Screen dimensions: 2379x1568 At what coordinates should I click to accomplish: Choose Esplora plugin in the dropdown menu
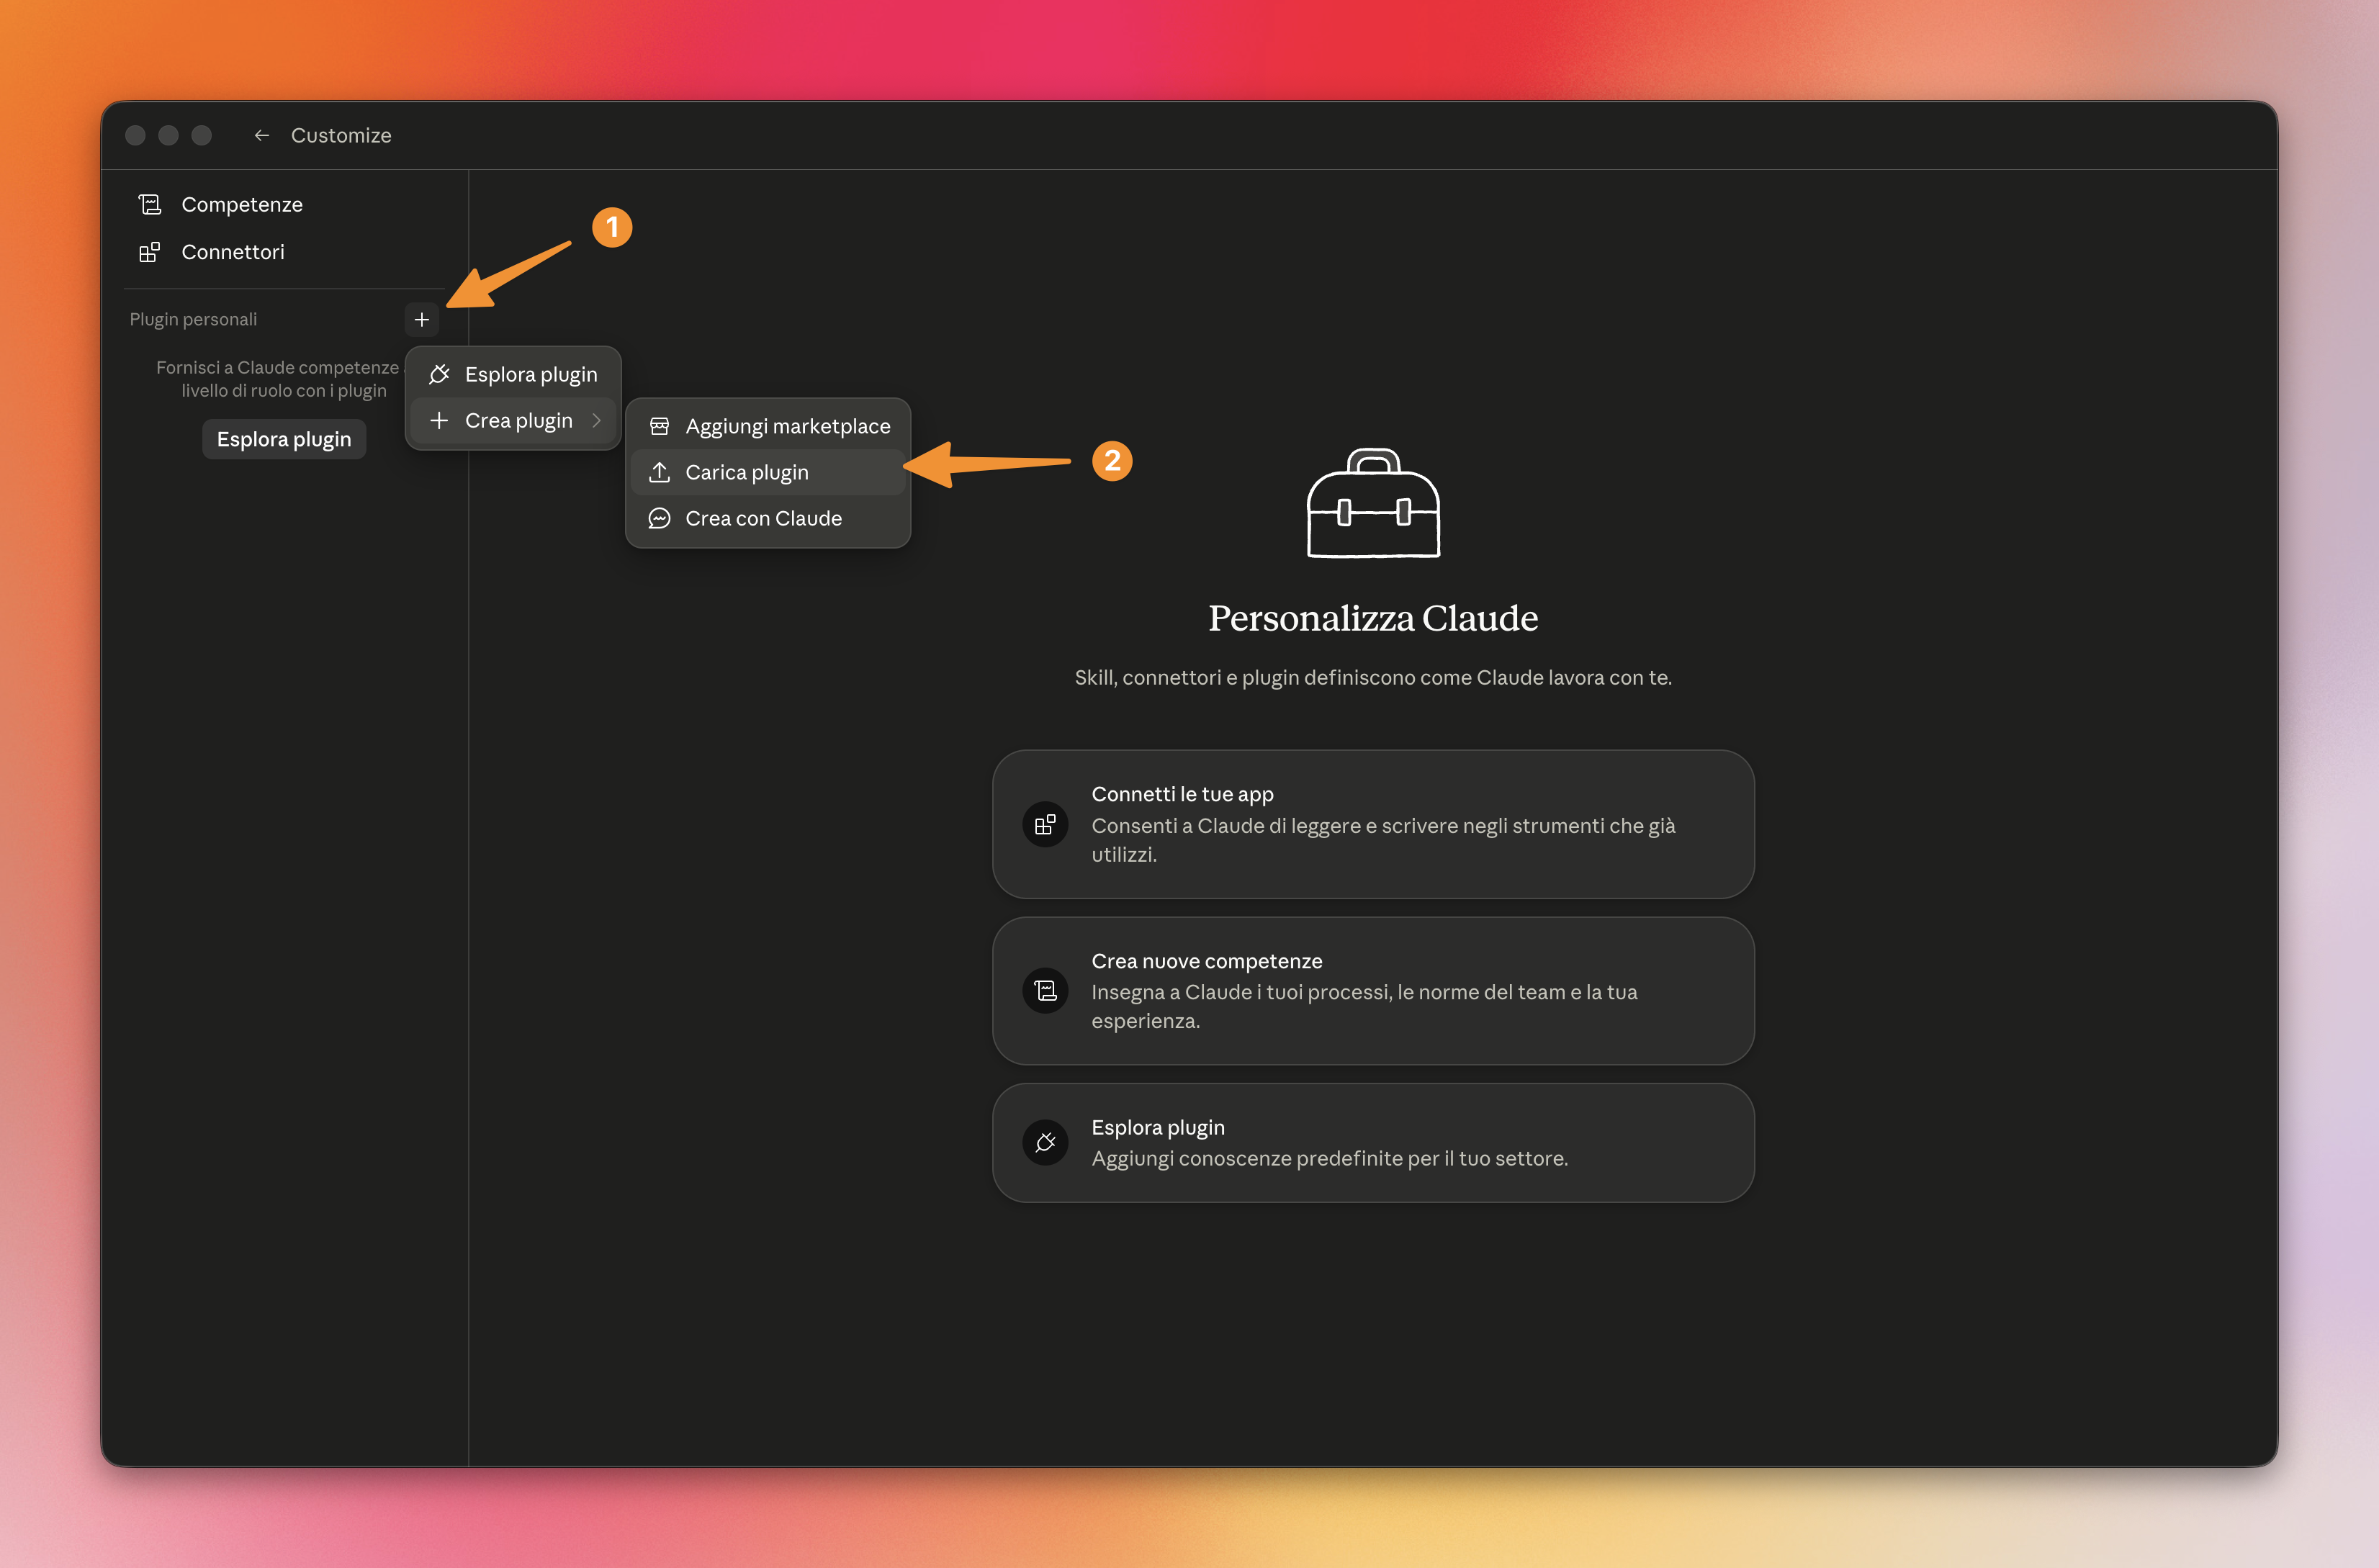pos(513,374)
